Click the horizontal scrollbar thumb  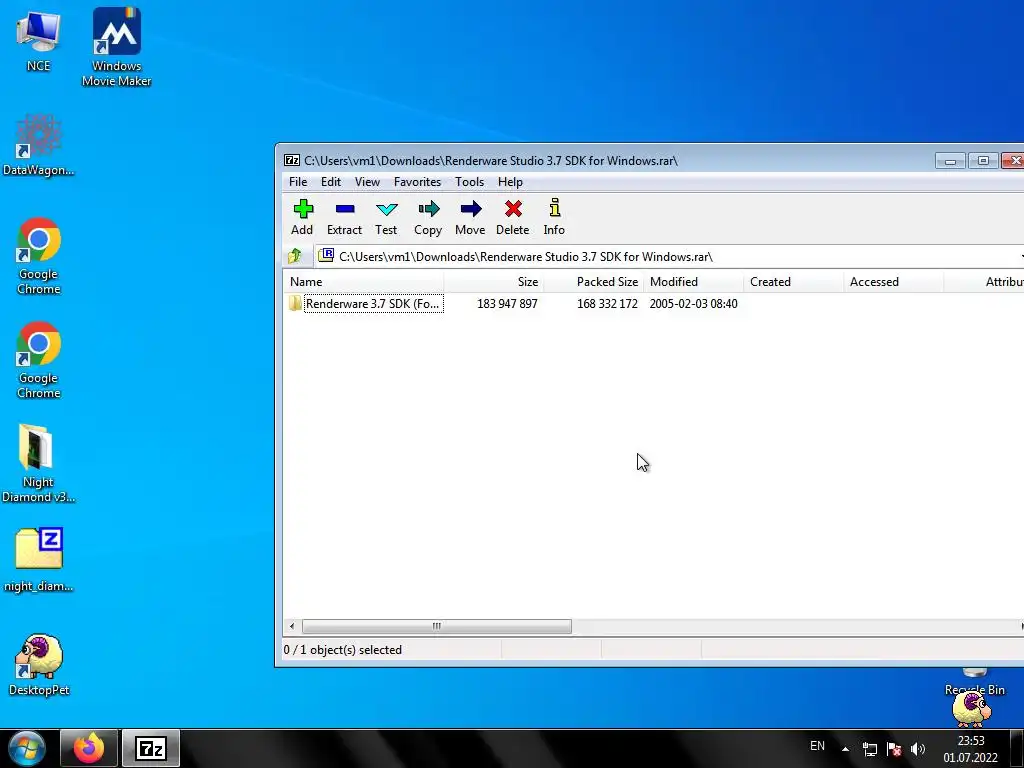click(x=436, y=626)
